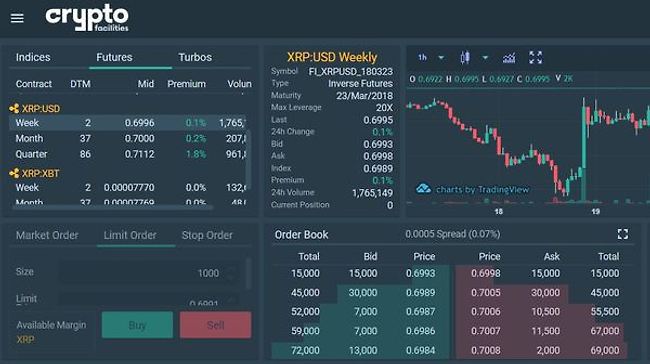Sort by the Mid column header
This screenshot has width=650, height=364.
tap(146, 84)
